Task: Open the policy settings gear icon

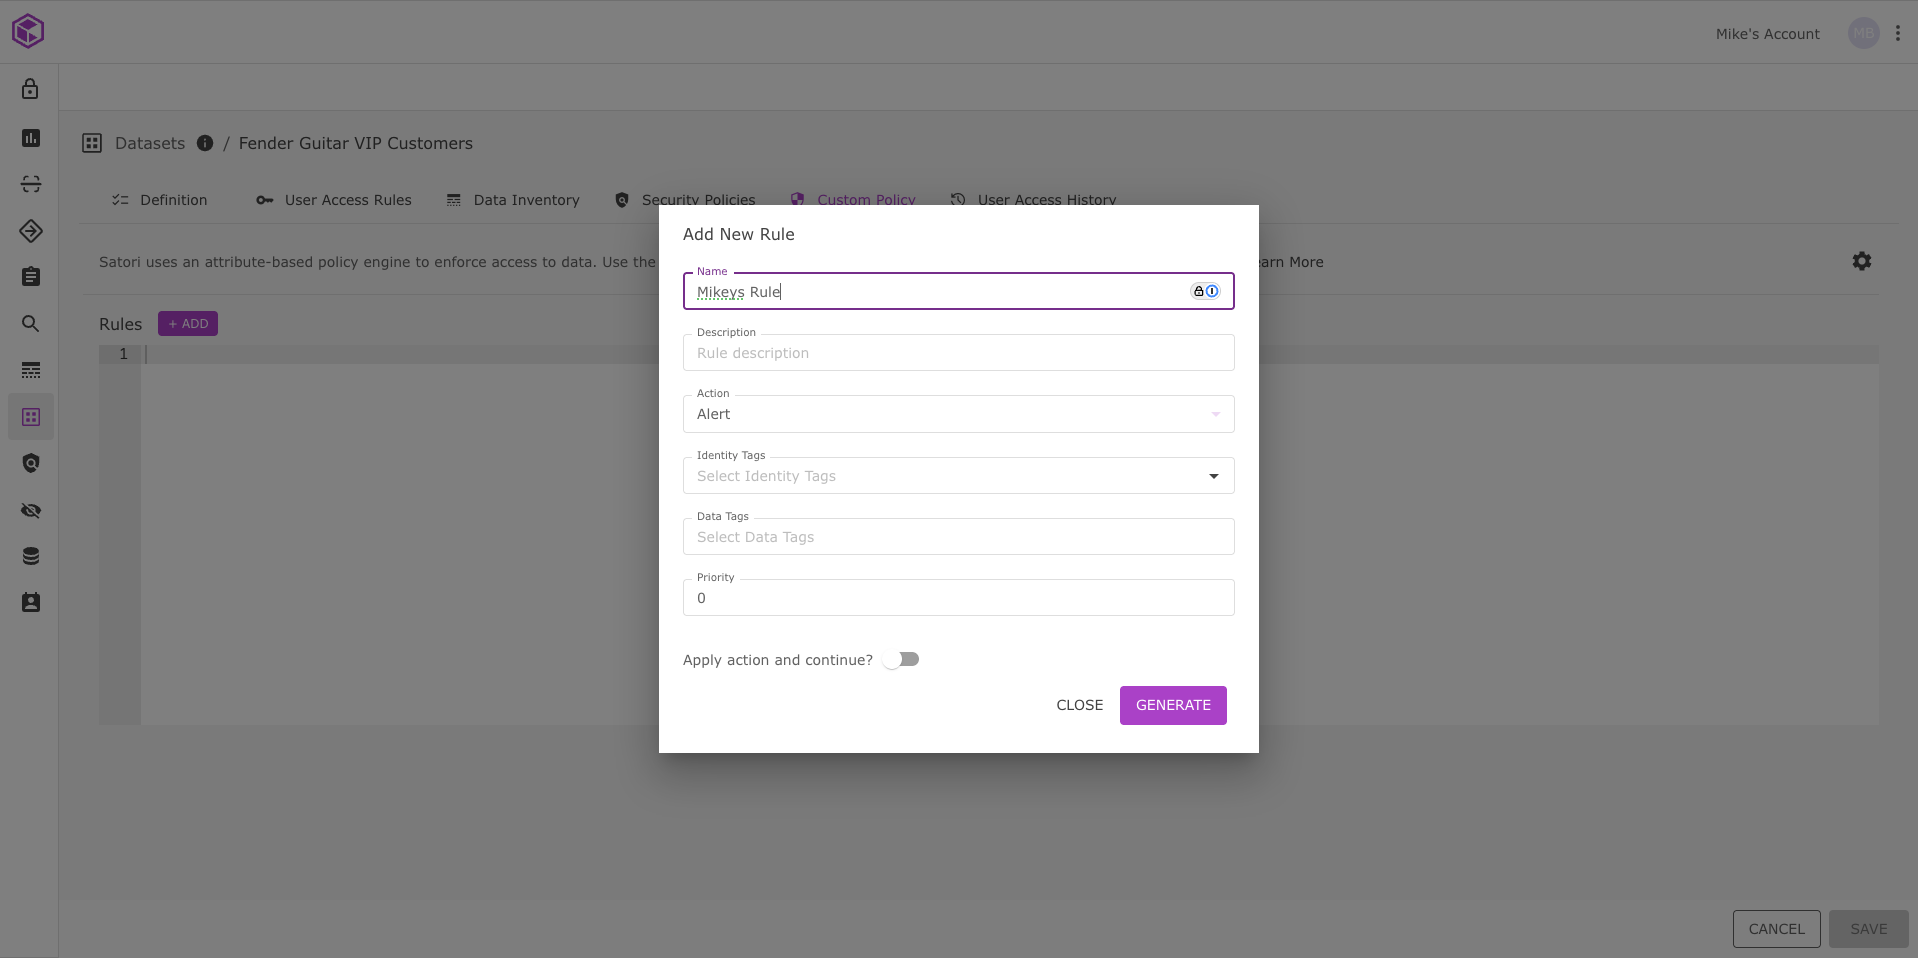Action: tap(1861, 261)
